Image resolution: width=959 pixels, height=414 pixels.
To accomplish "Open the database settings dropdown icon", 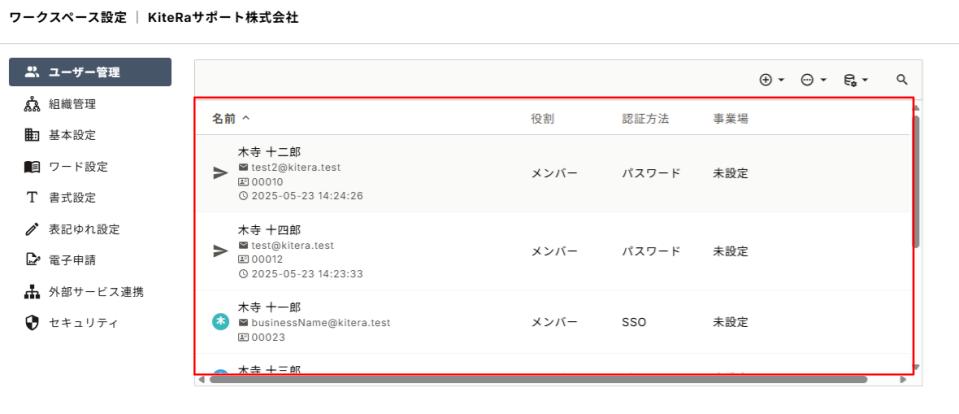I will pos(856,79).
